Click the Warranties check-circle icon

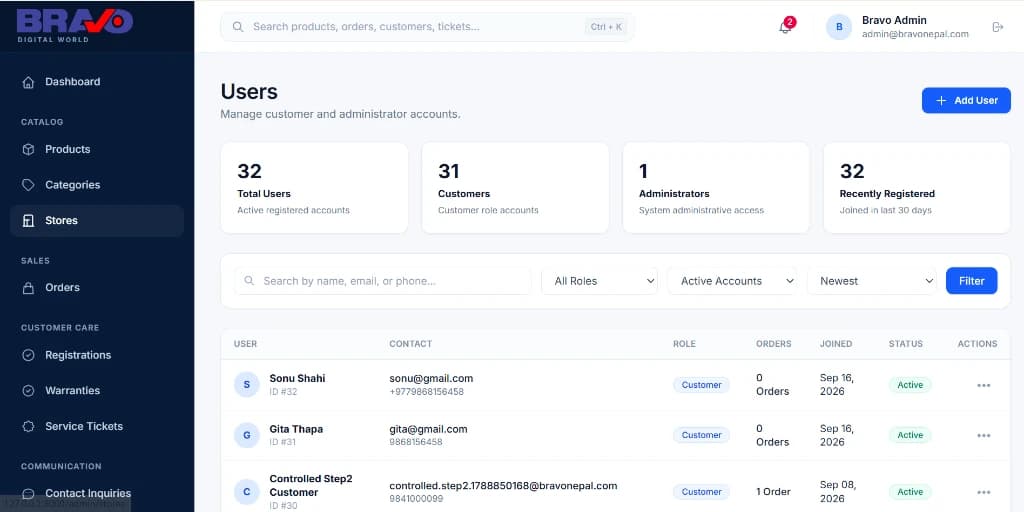28,391
